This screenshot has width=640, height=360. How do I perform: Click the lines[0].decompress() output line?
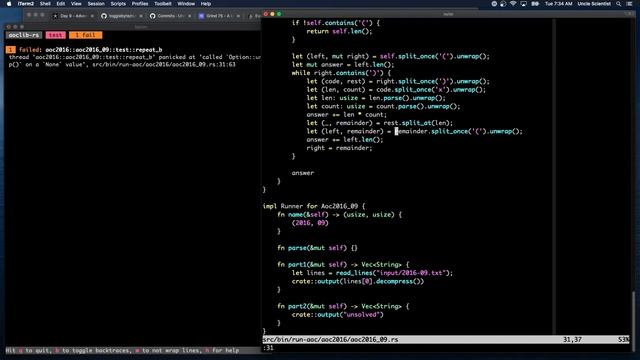tap(358, 281)
